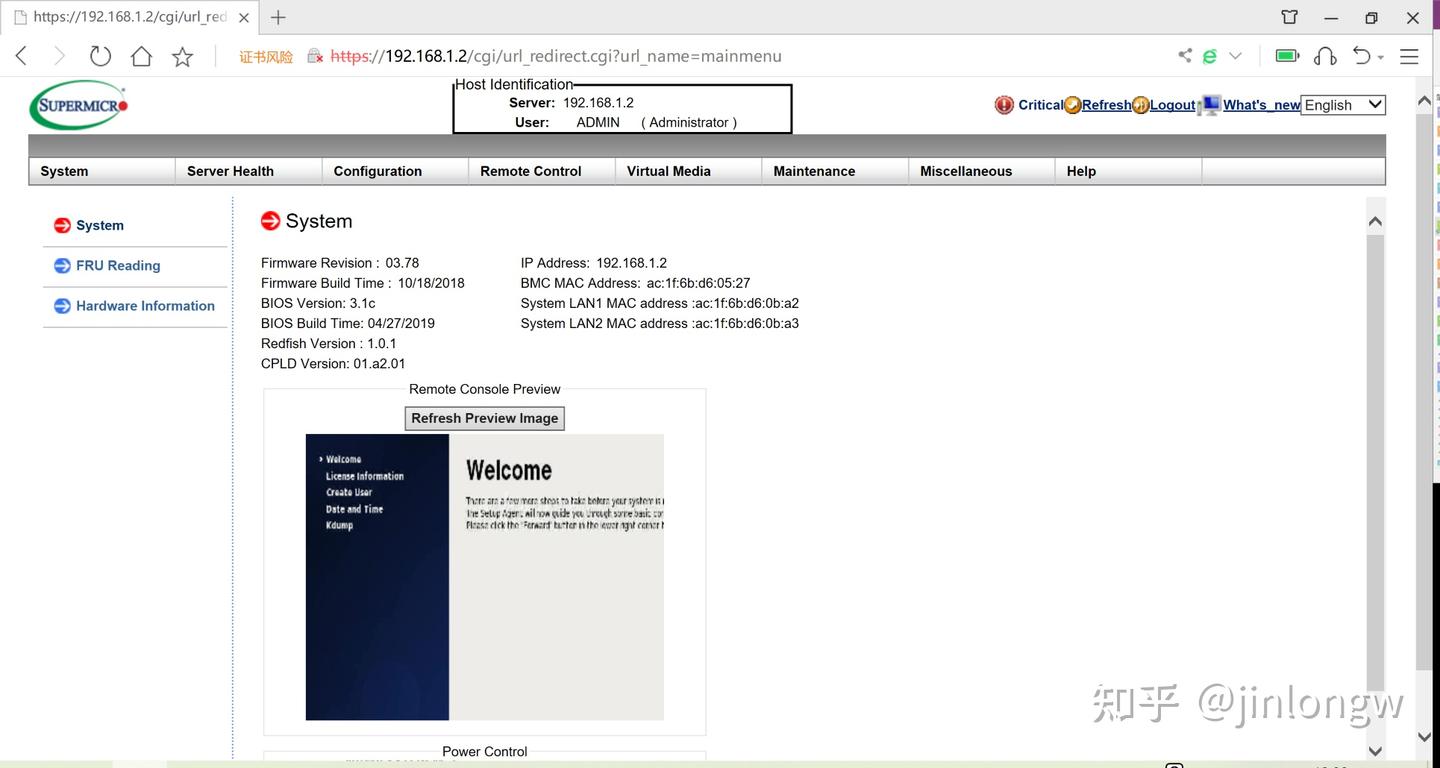Click the Logout link
1440x768 pixels.
[x=1173, y=105]
